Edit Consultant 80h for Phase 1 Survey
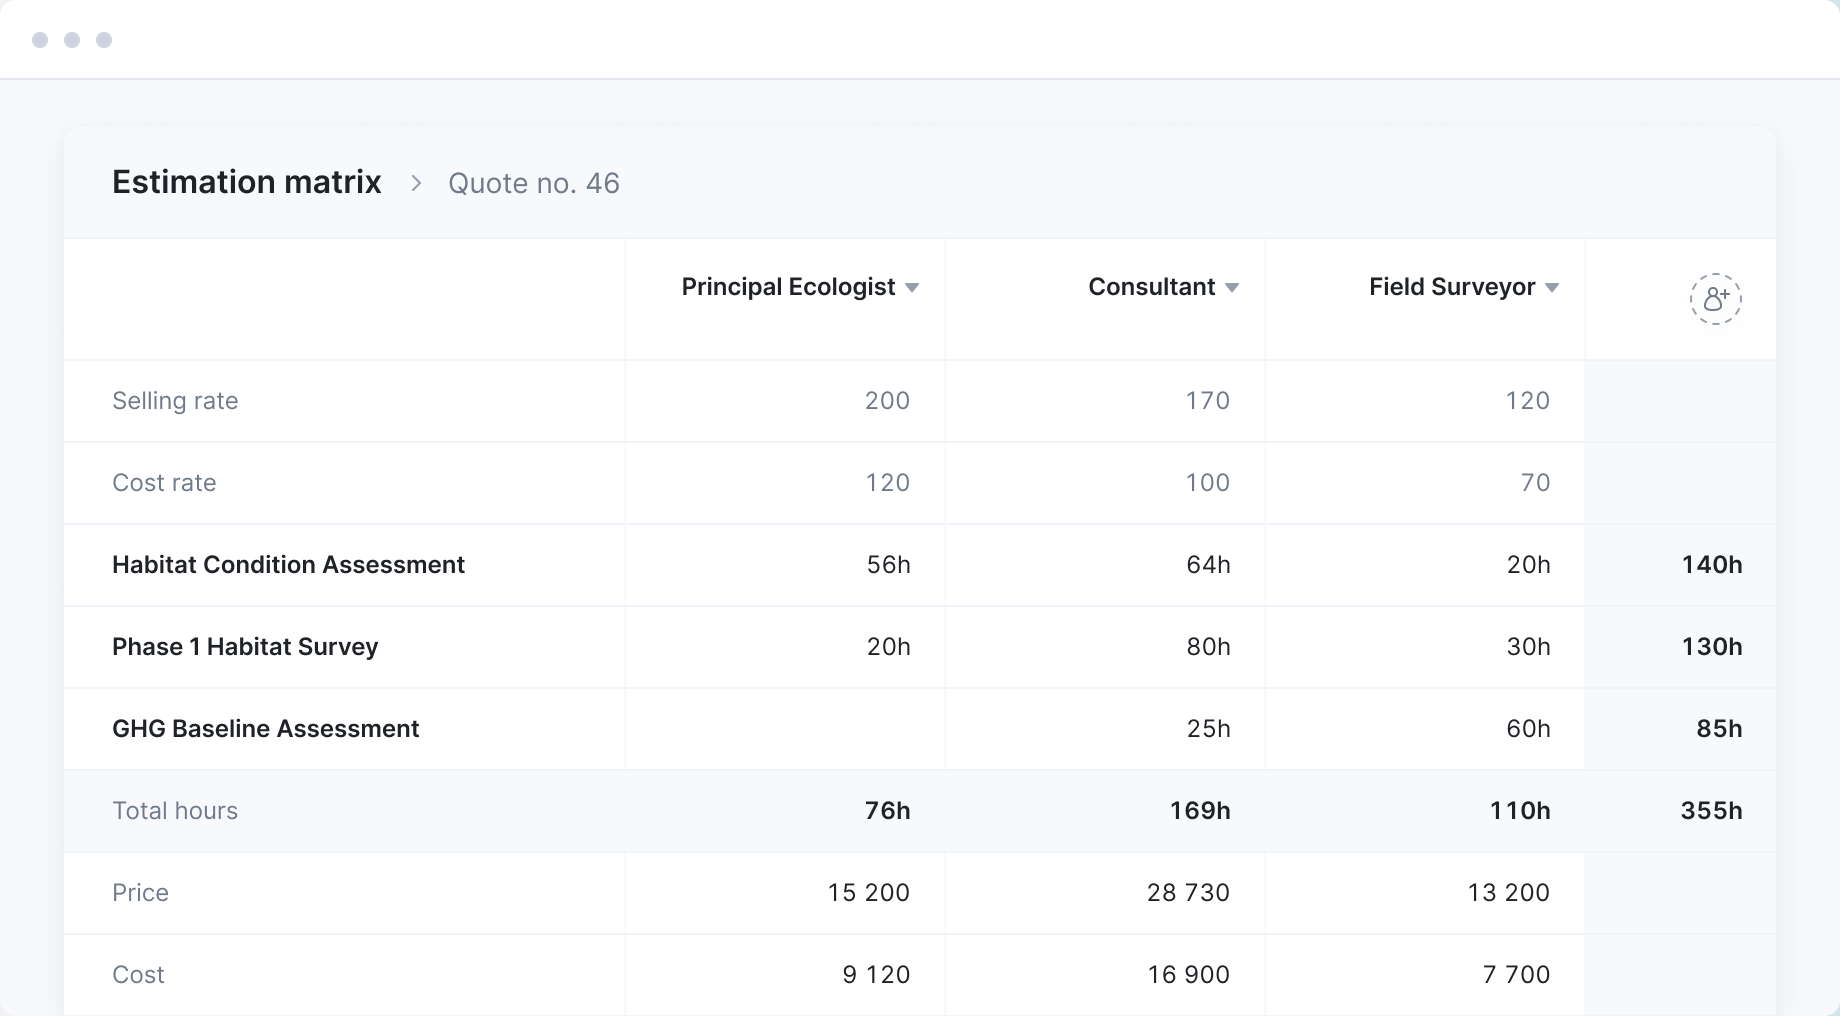The height and width of the screenshot is (1016, 1840). tap(1208, 647)
